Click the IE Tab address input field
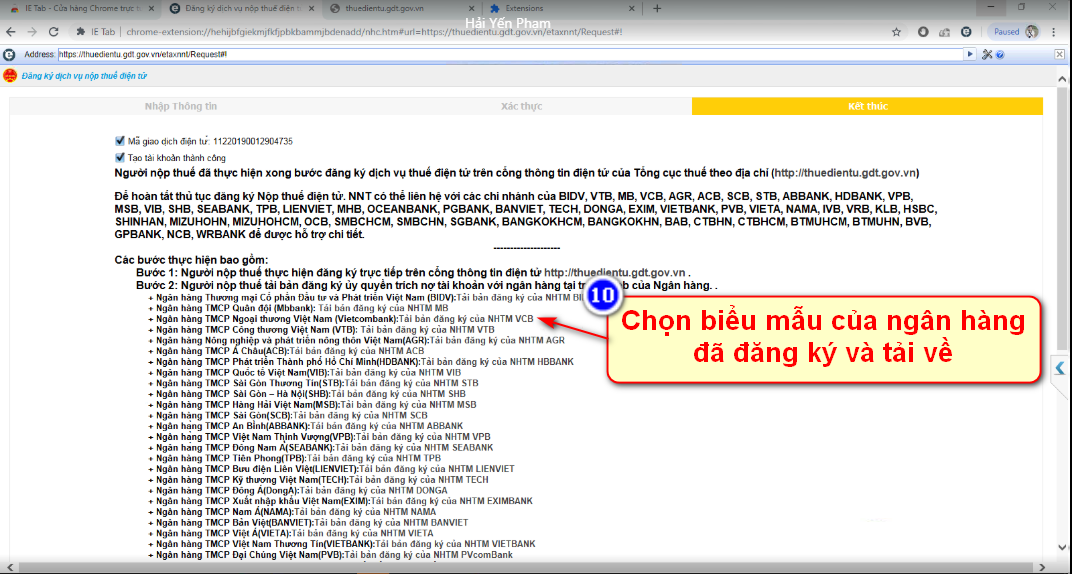Viewport: 1072px width, 574px height. pos(509,54)
